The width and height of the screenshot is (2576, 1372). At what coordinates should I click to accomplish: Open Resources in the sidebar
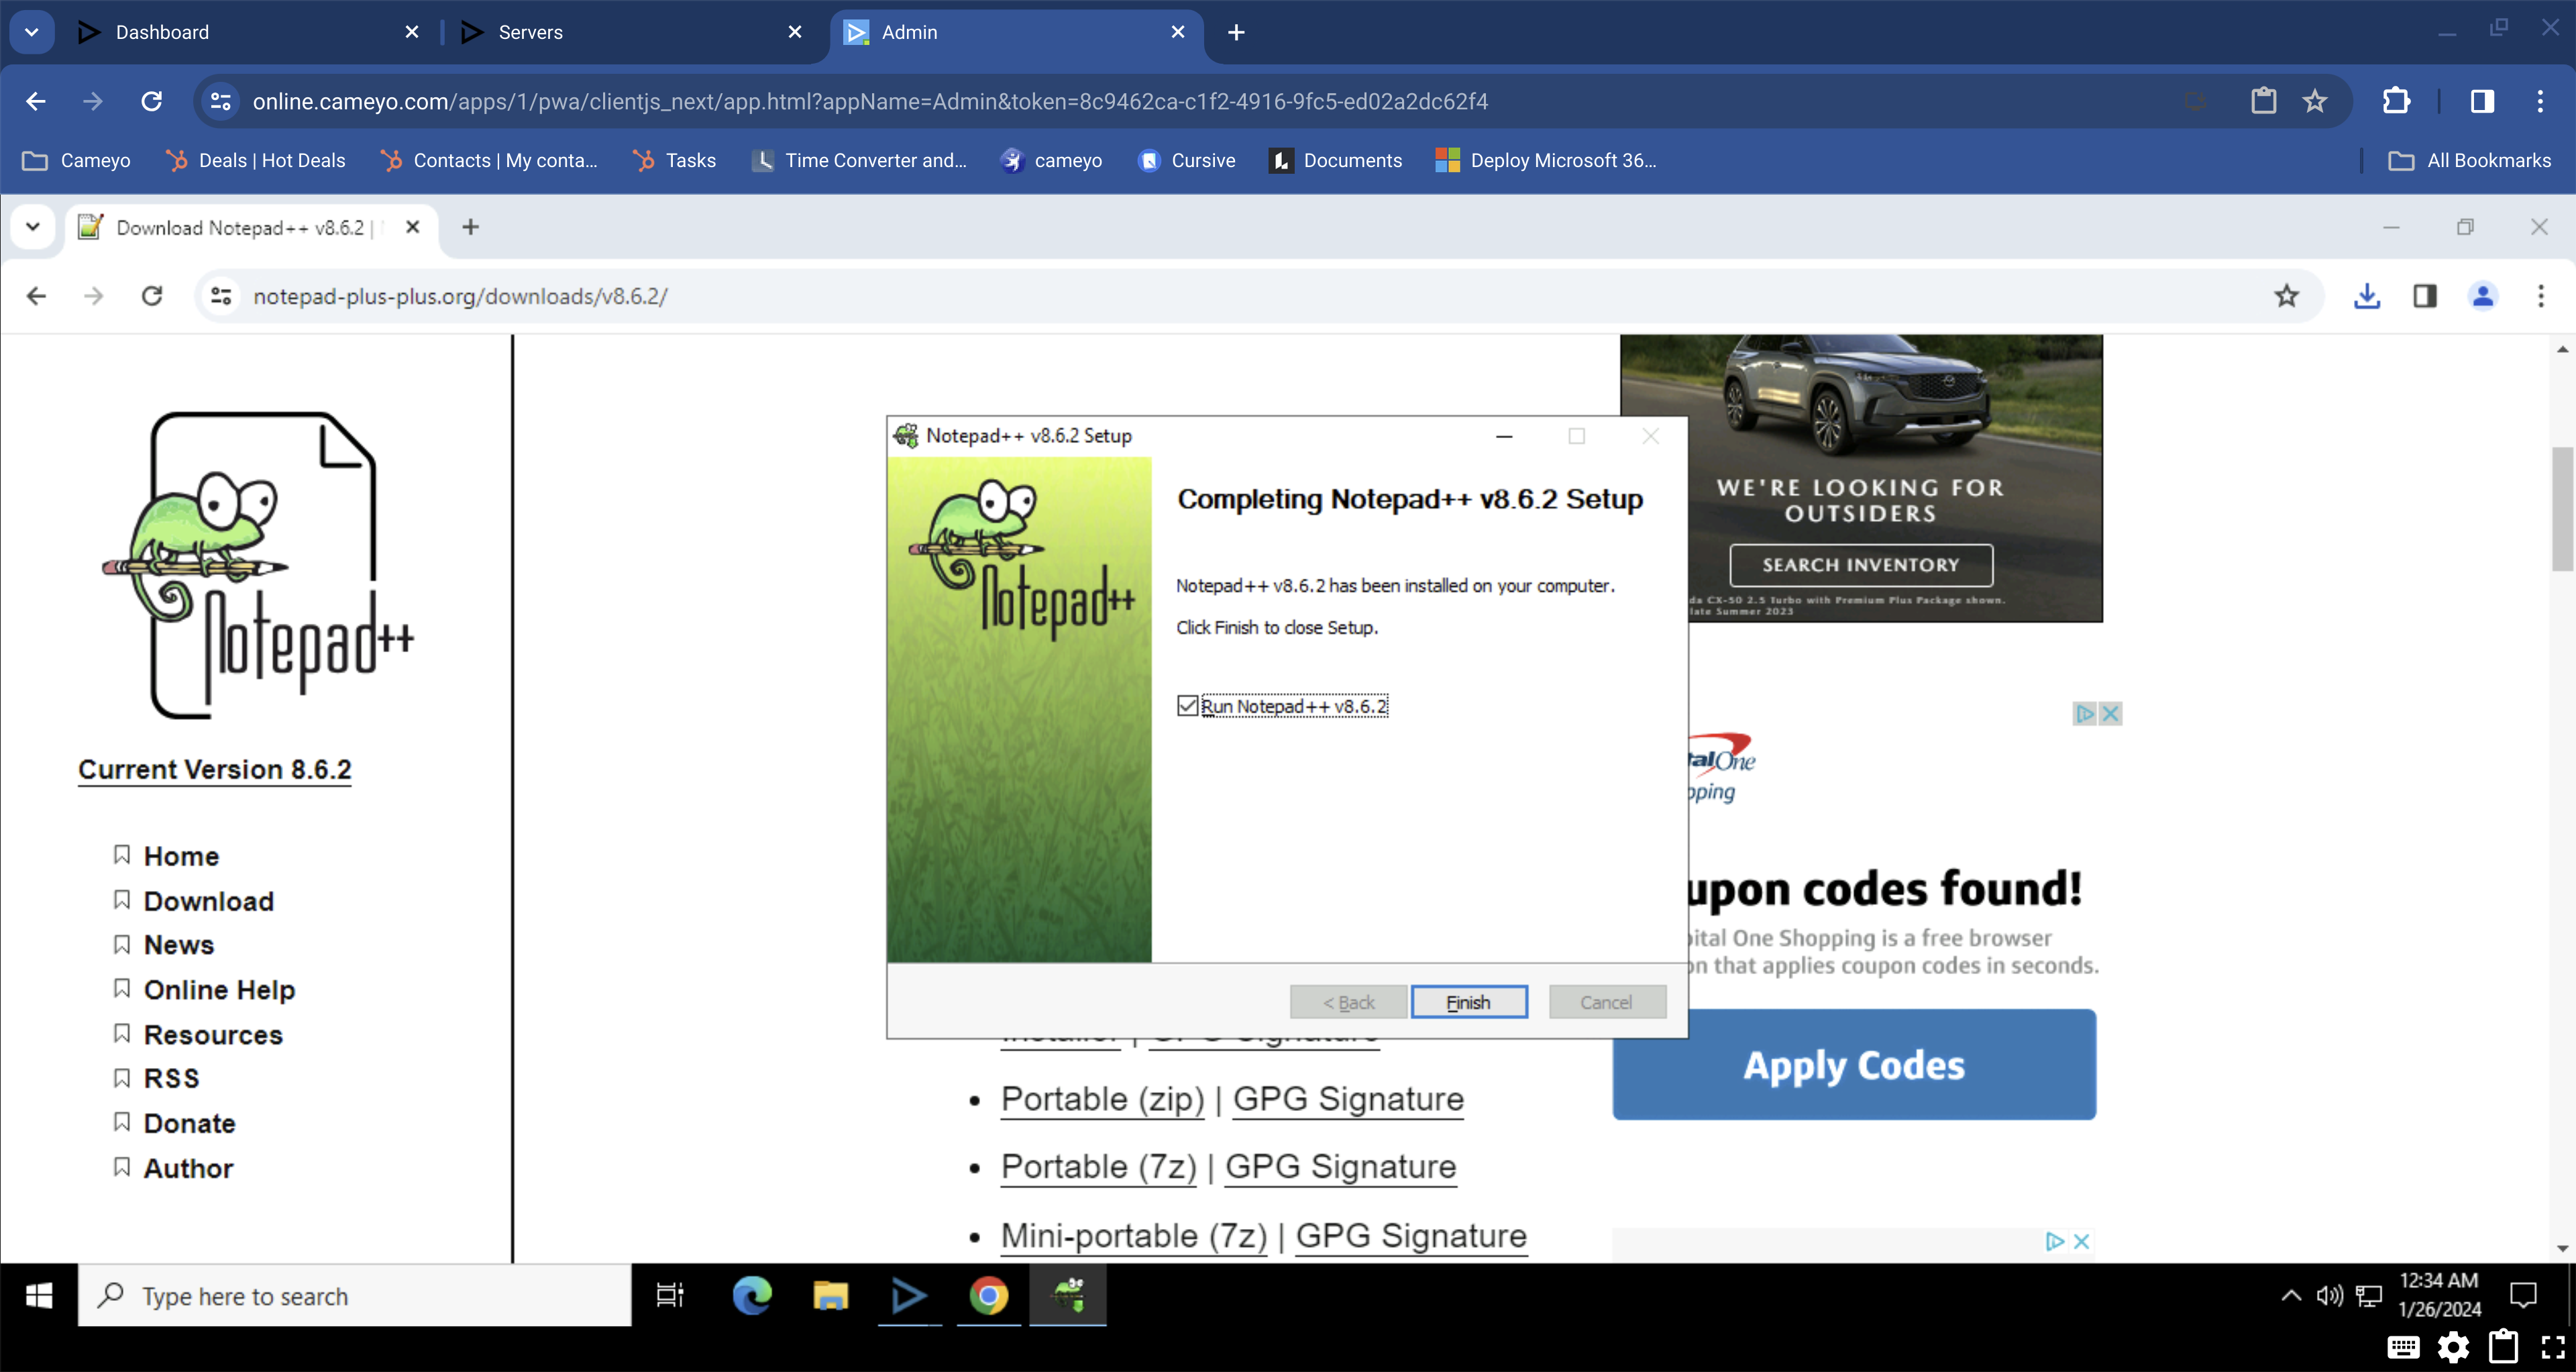coord(213,1035)
